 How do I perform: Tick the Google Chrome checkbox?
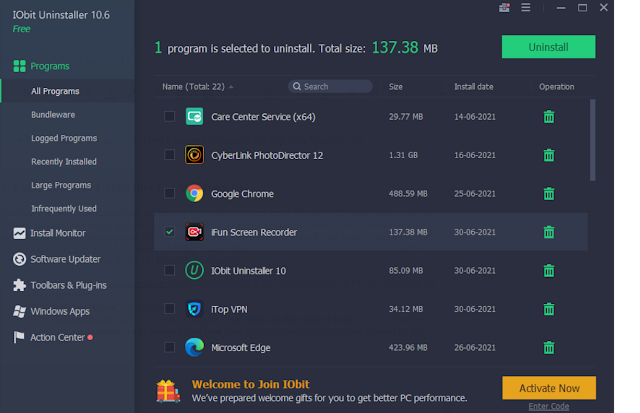(169, 193)
